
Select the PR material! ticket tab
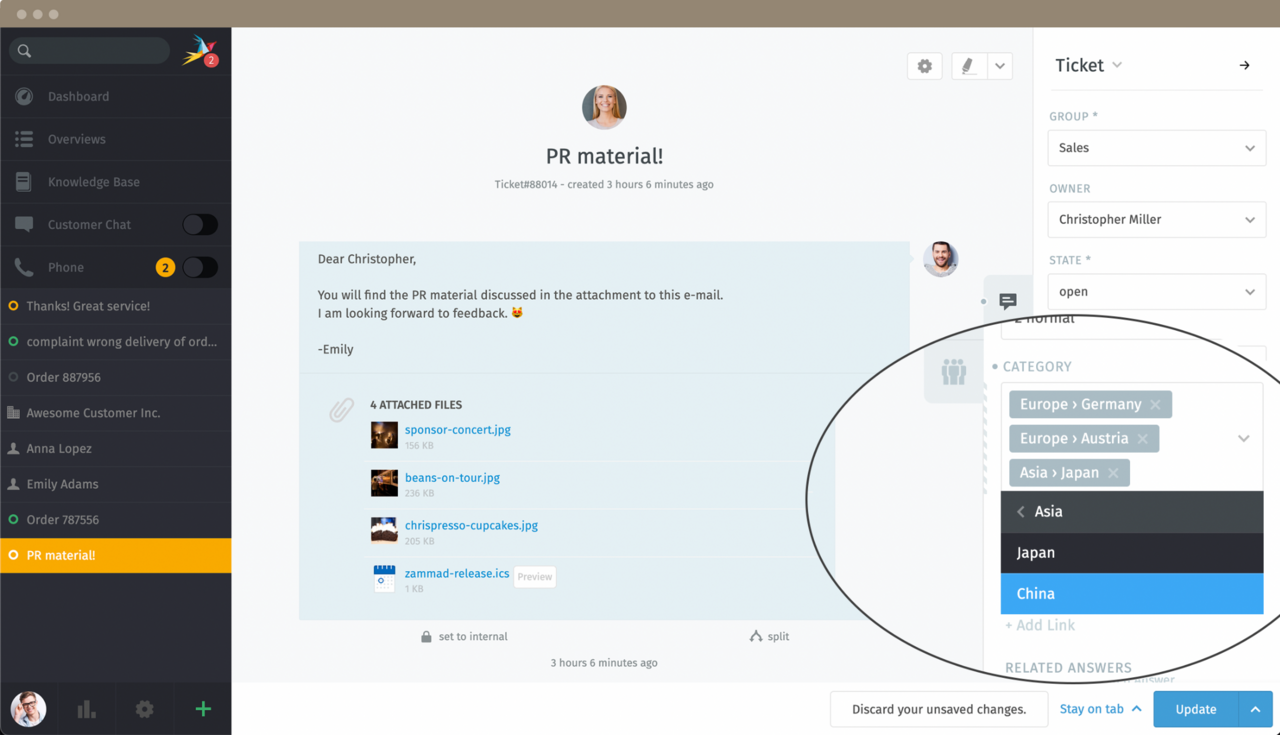pos(115,555)
